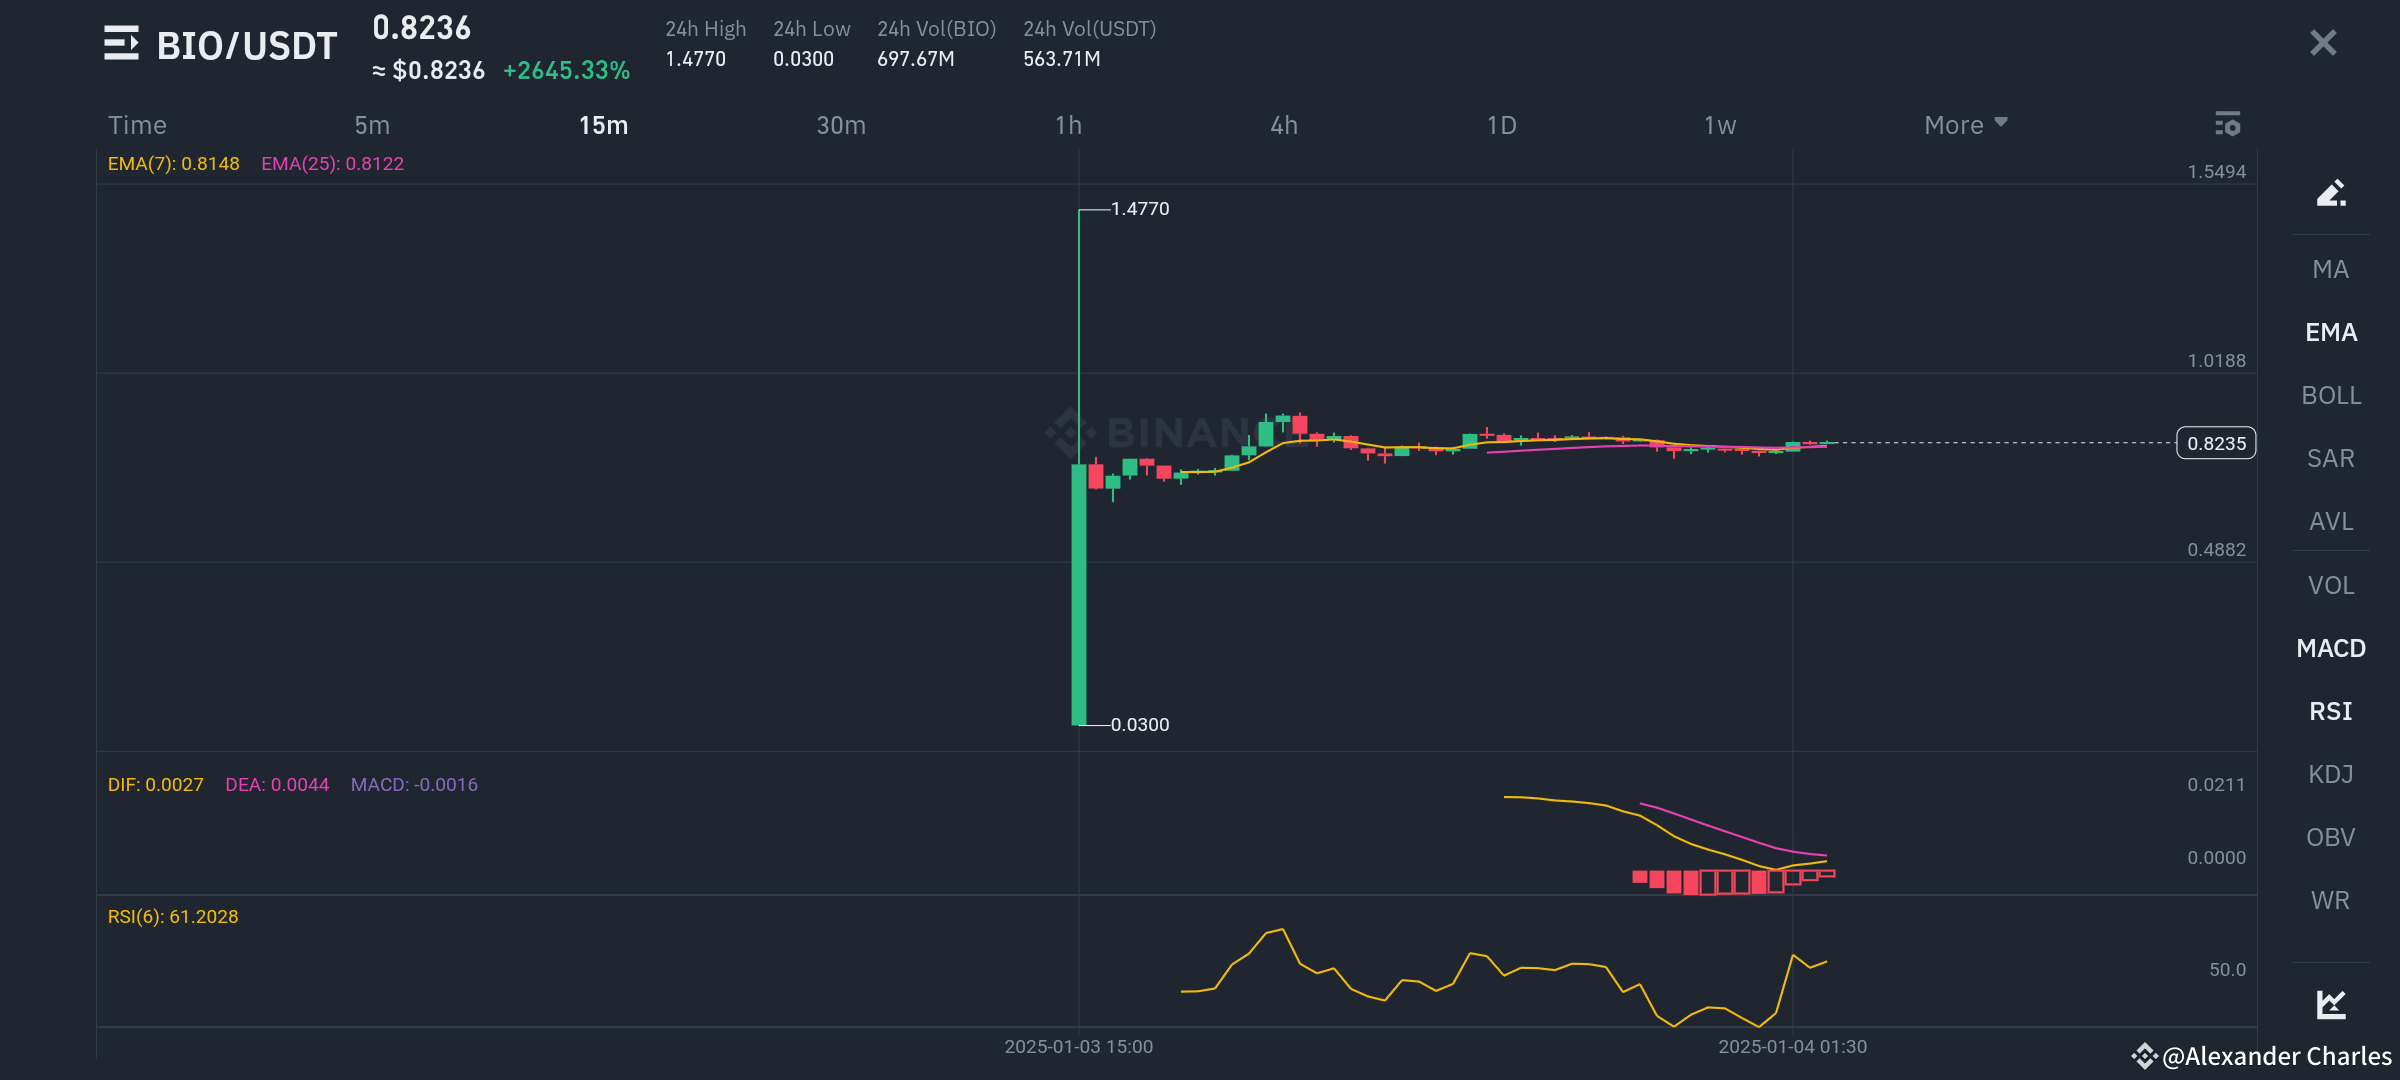This screenshot has height=1080, width=2400.
Task: Switch to the Time line chart
Action: click(x=137, y=125)
